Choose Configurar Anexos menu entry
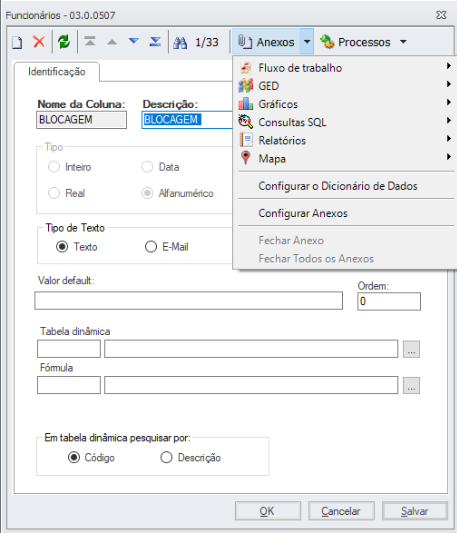This screenshot has height=533, width=457. (303, 213)
